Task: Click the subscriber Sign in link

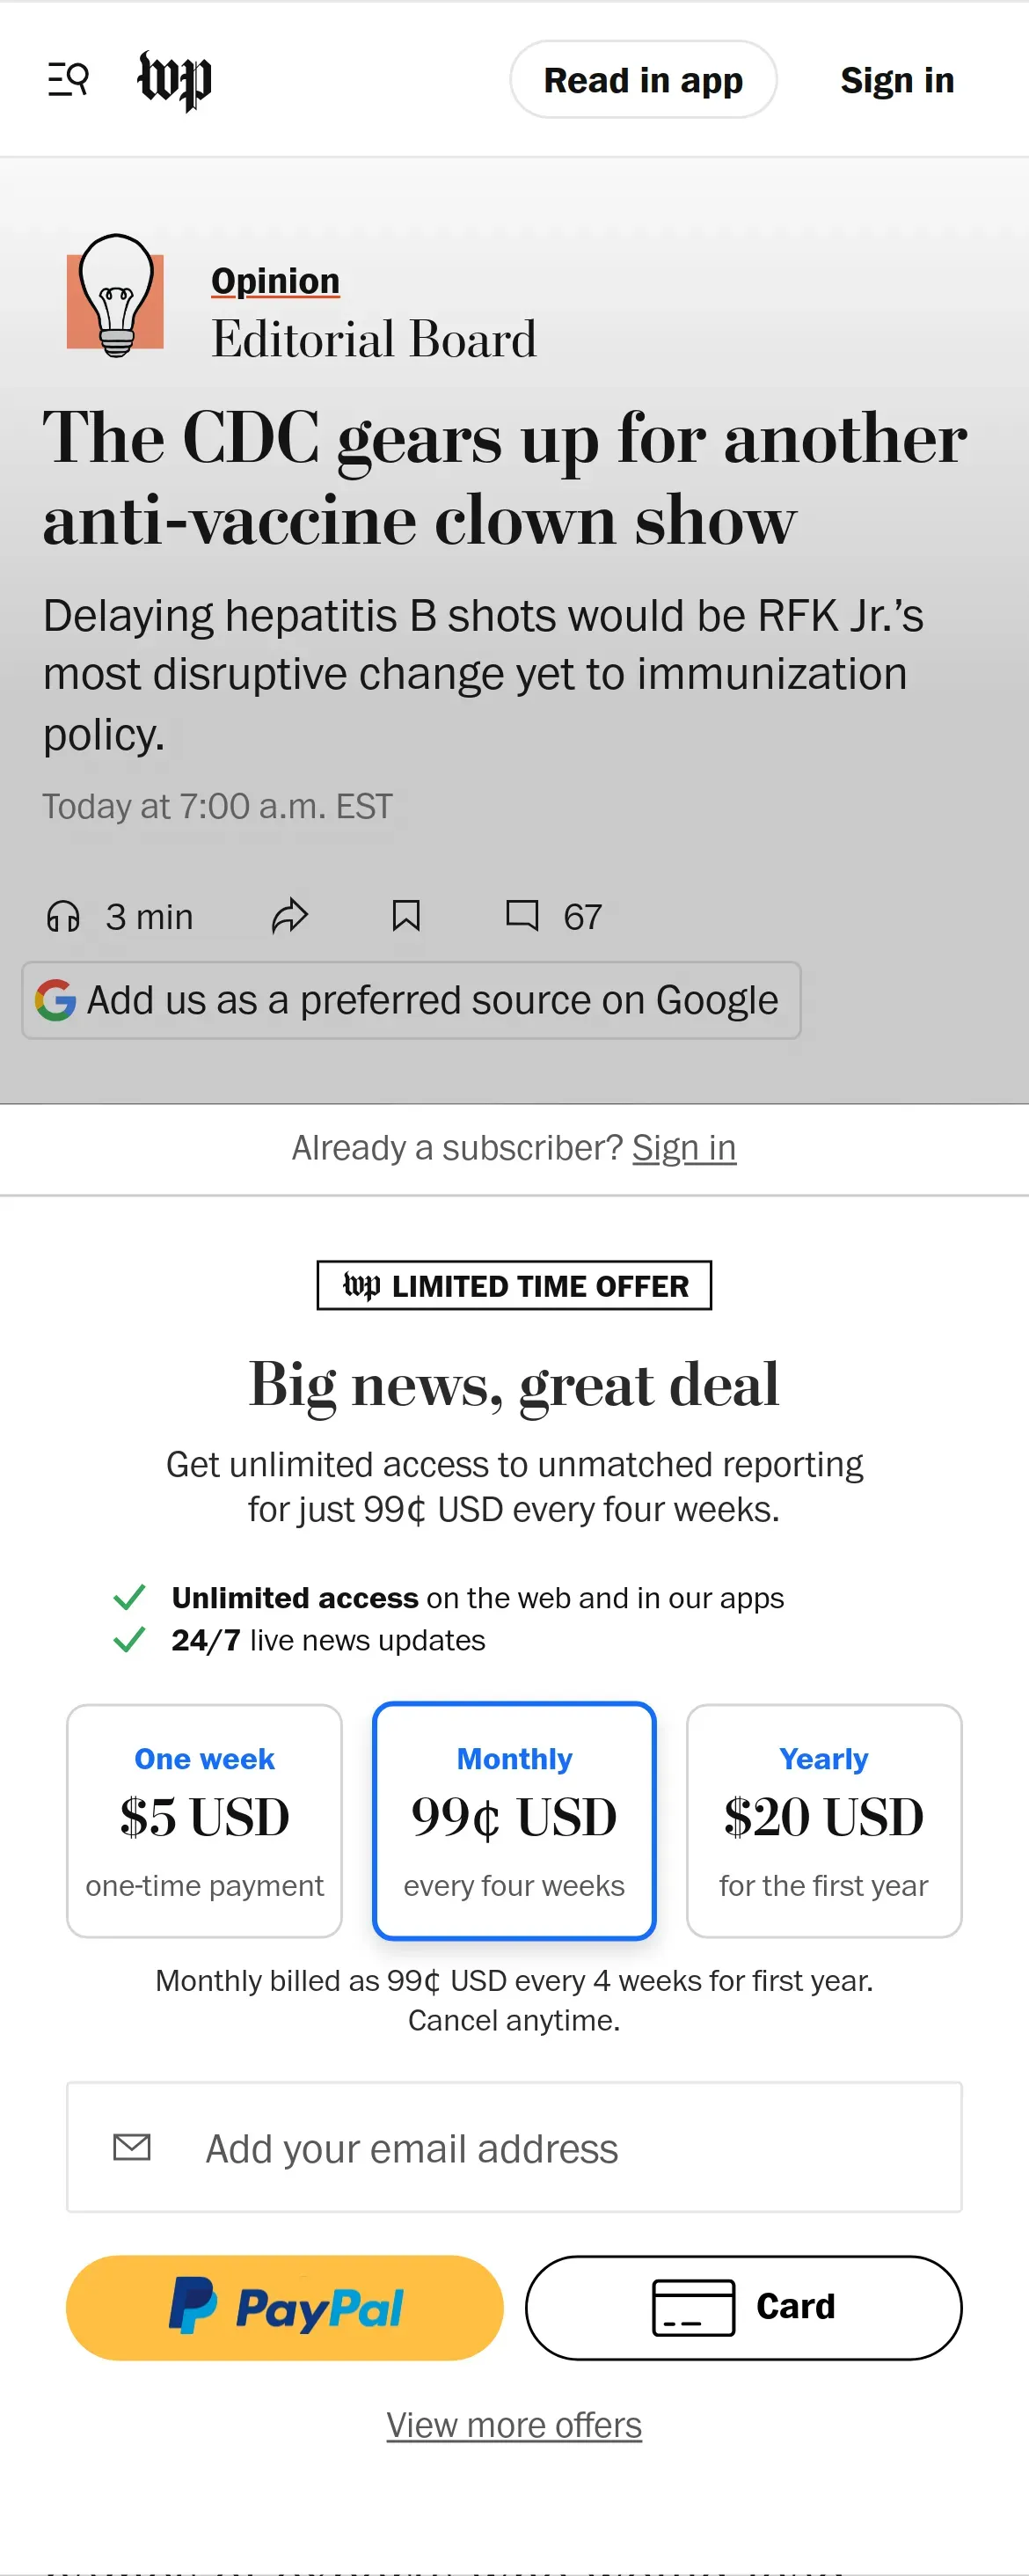Action: [x=684, y=1148]
